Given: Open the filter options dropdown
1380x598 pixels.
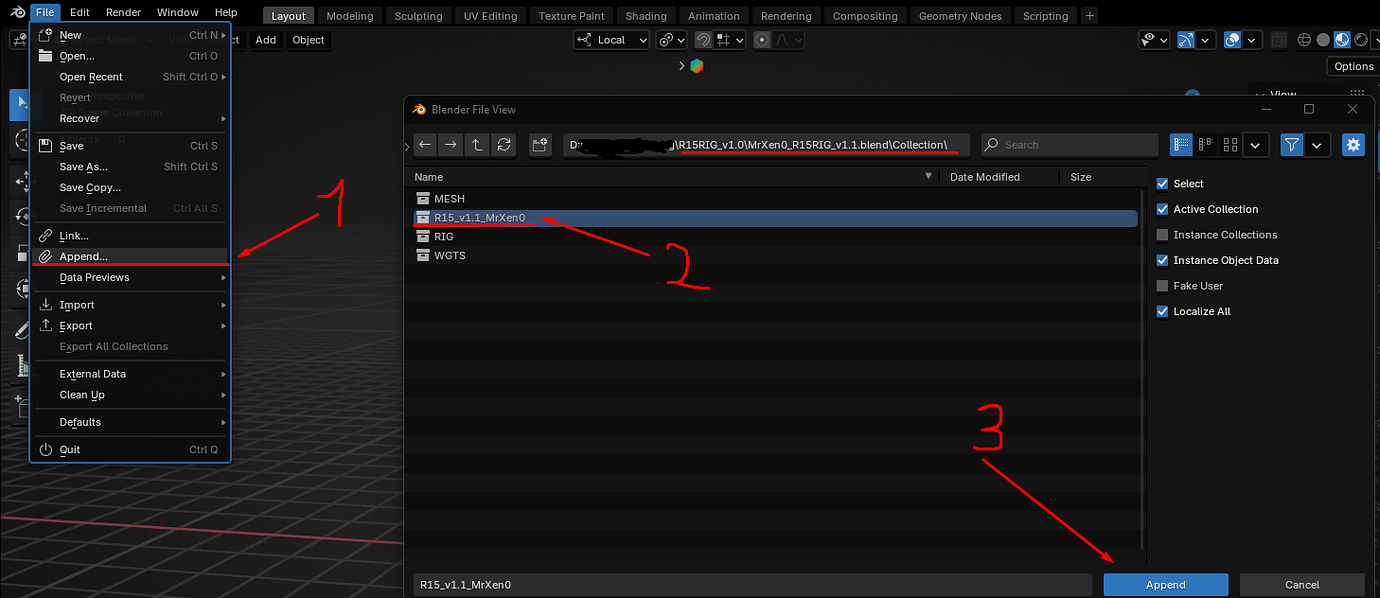Looking at the screenshot, I should click(x=1317, y=145).
